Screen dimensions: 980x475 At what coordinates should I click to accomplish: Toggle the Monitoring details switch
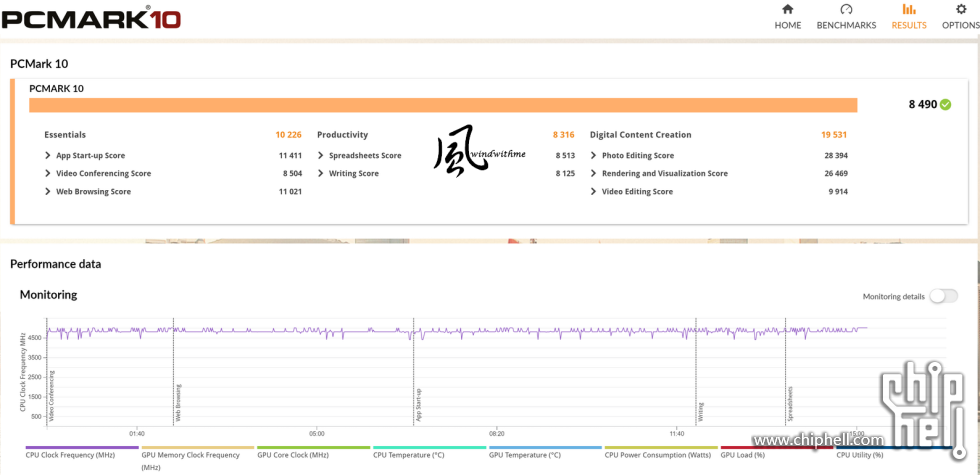coord(943,296)
